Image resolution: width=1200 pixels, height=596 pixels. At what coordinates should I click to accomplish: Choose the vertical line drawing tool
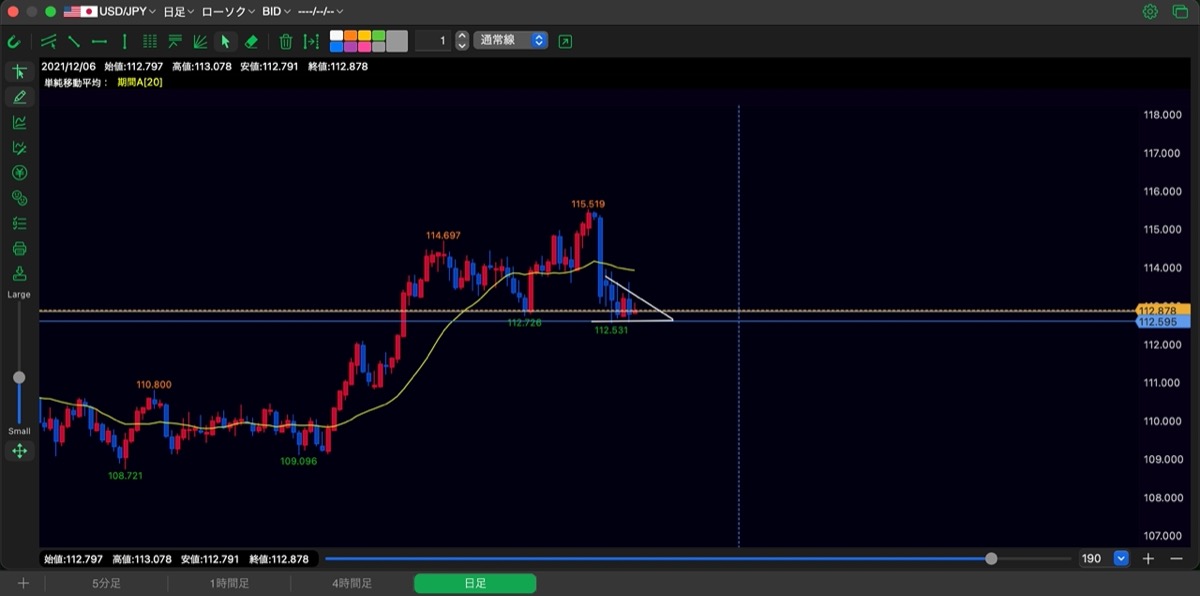pyautogui.click(x=124, y=42)
